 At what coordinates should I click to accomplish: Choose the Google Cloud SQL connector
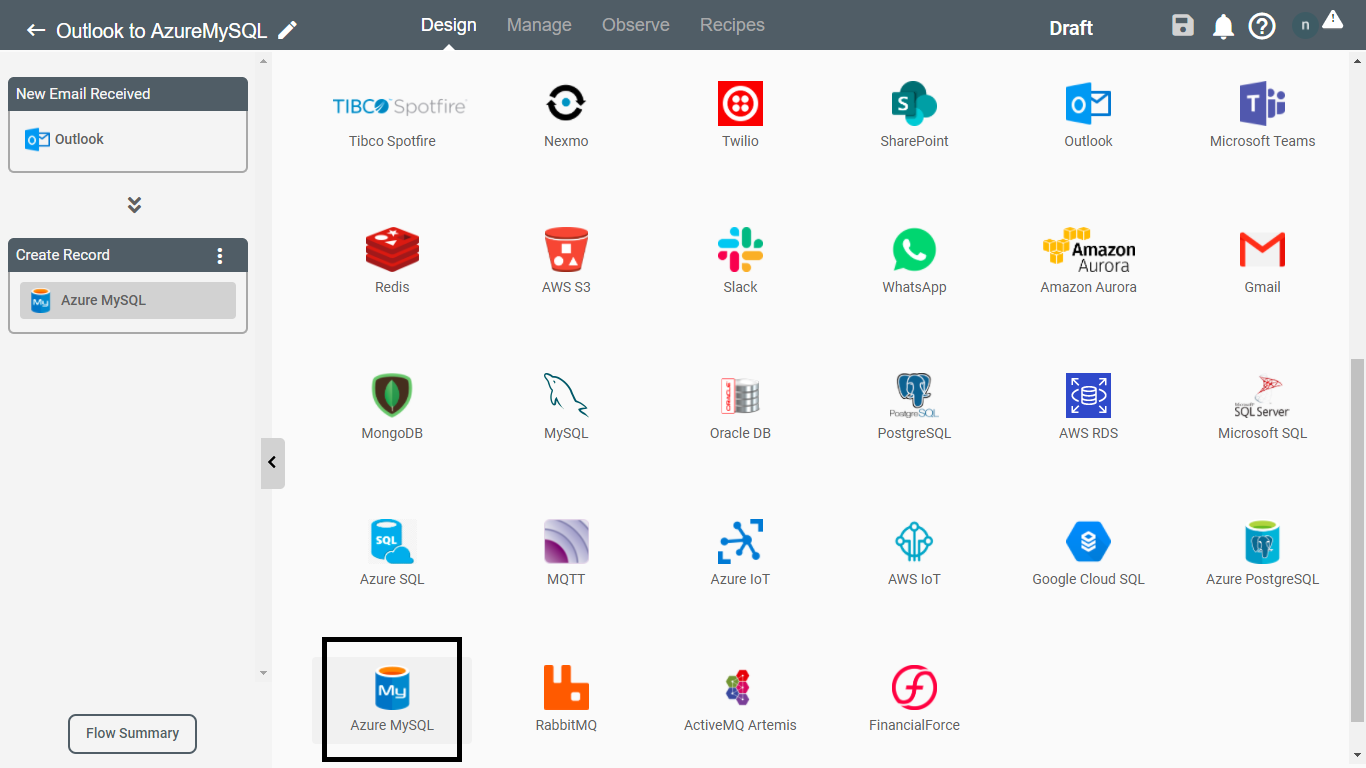(x=1088, y=554)
